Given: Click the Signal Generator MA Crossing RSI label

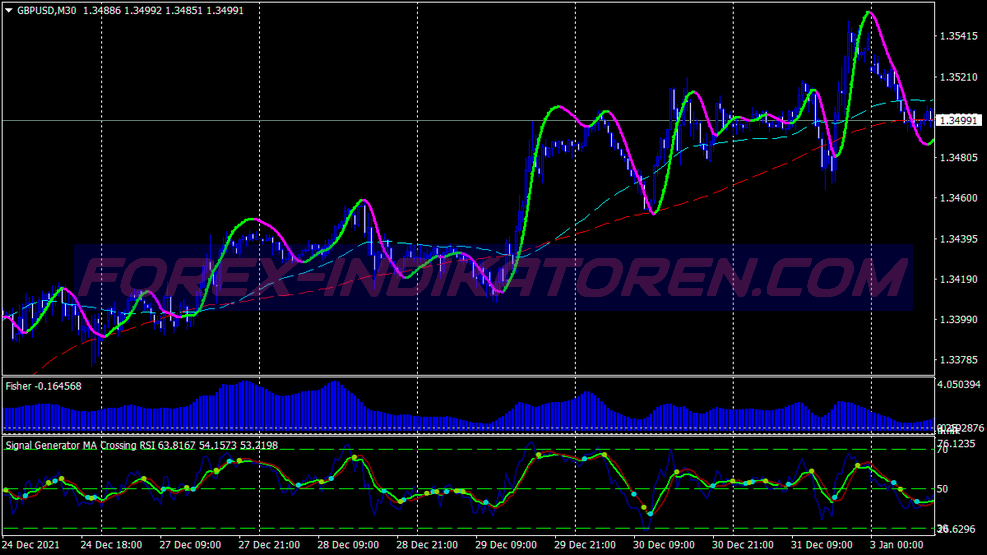Looking at the screenshot, I should coord(142,446).
